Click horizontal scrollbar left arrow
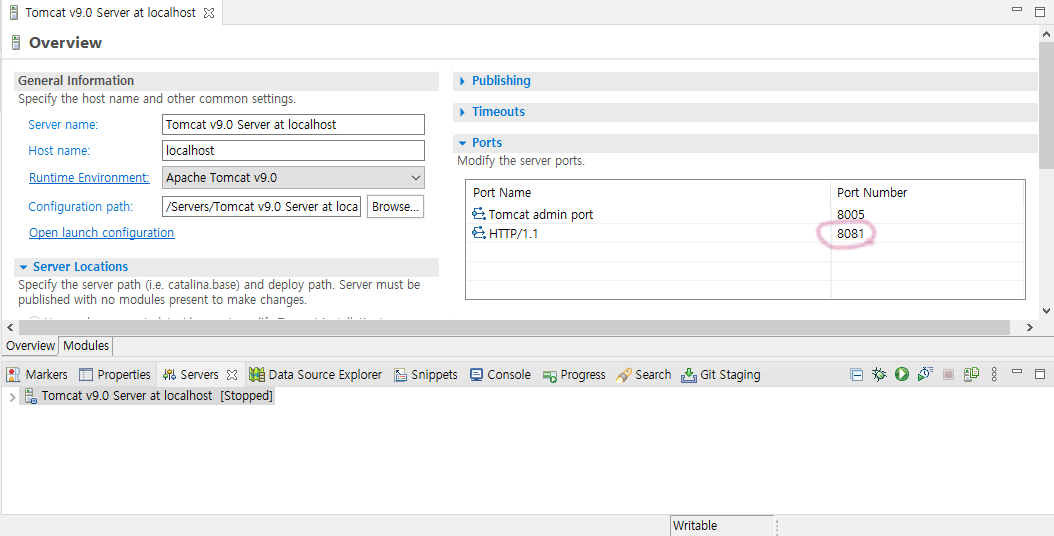 (10, 328)
